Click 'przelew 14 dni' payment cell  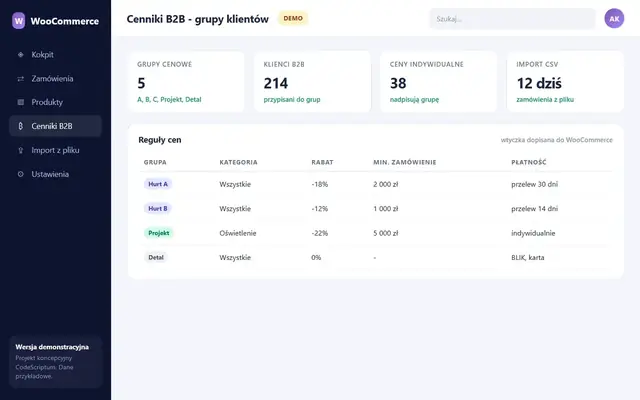(x=534, y=209)
